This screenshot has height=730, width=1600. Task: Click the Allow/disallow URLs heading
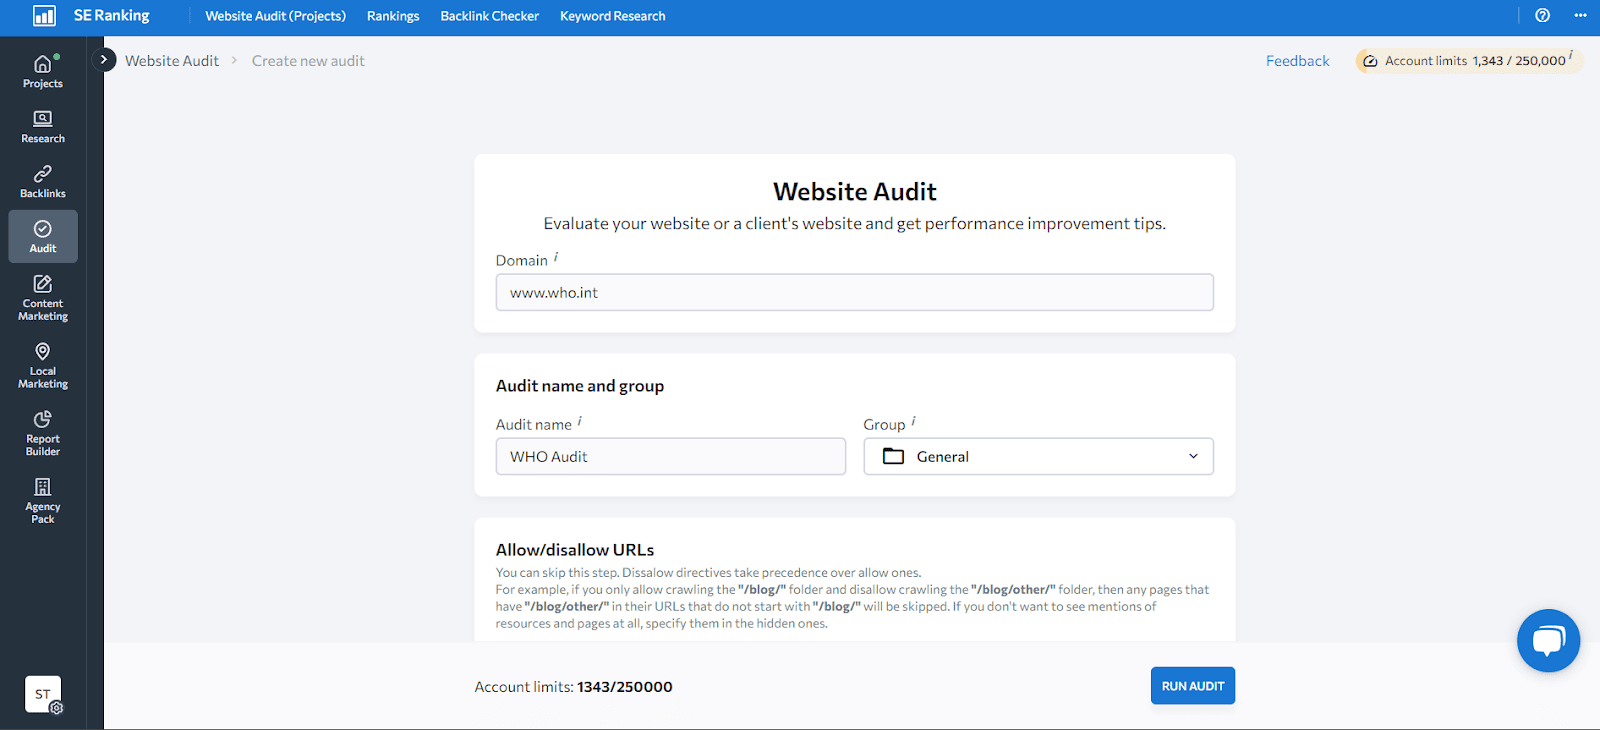click(x=575, y=550)
